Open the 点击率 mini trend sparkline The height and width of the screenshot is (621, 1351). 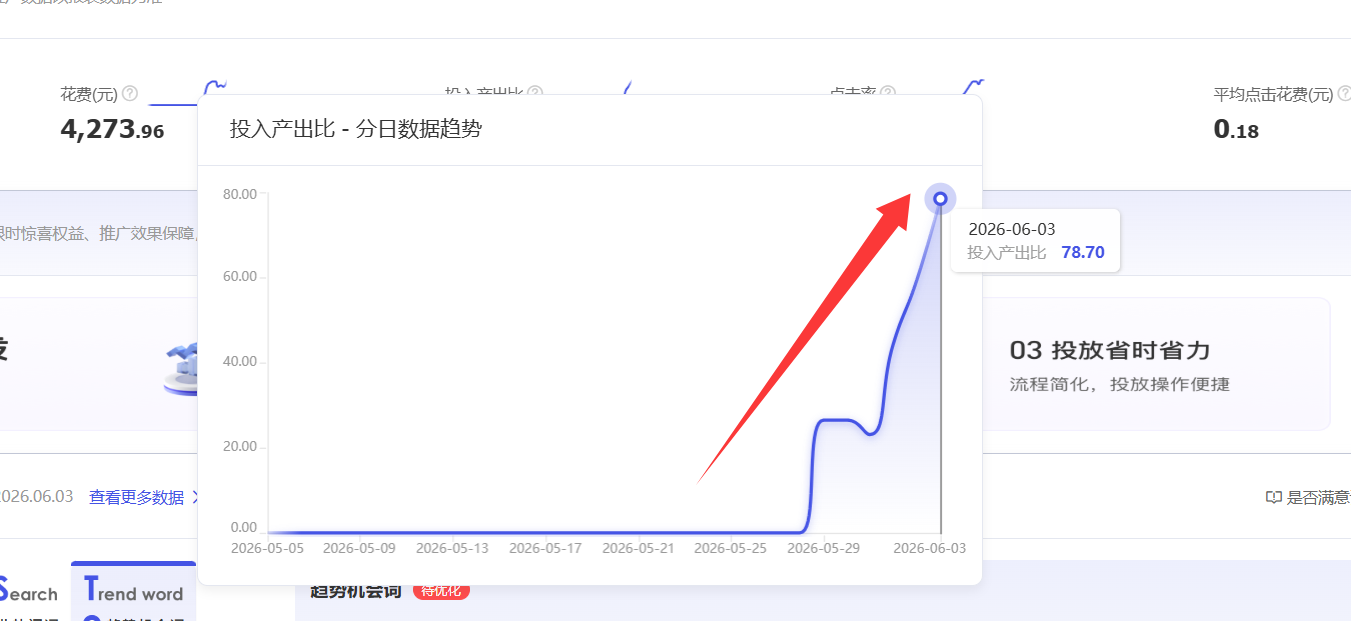pos(974,87)
